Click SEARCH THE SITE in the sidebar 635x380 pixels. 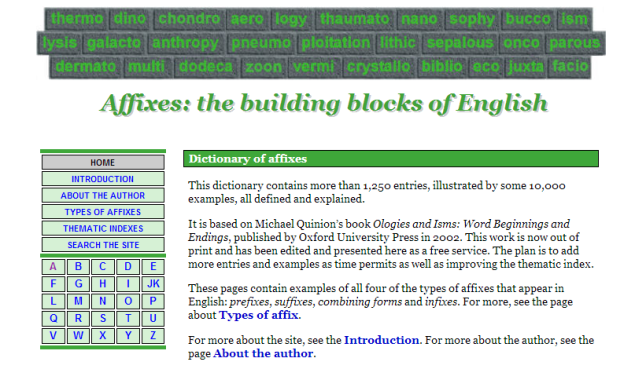(x=103, y=245)
